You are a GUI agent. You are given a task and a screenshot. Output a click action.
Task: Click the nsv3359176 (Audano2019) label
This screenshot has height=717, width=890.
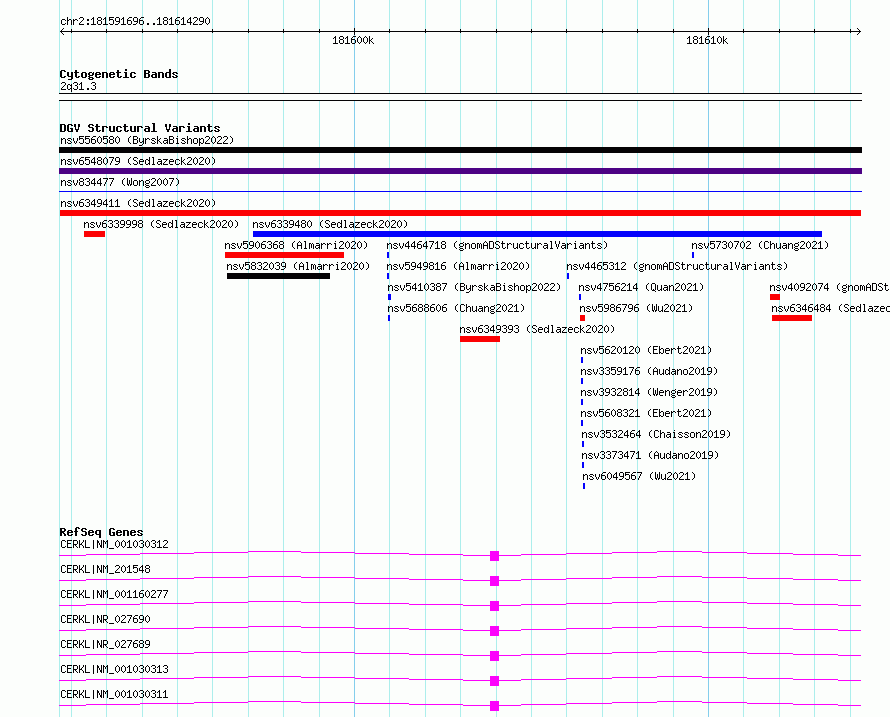pyautogui.click(x=649, y=371)
